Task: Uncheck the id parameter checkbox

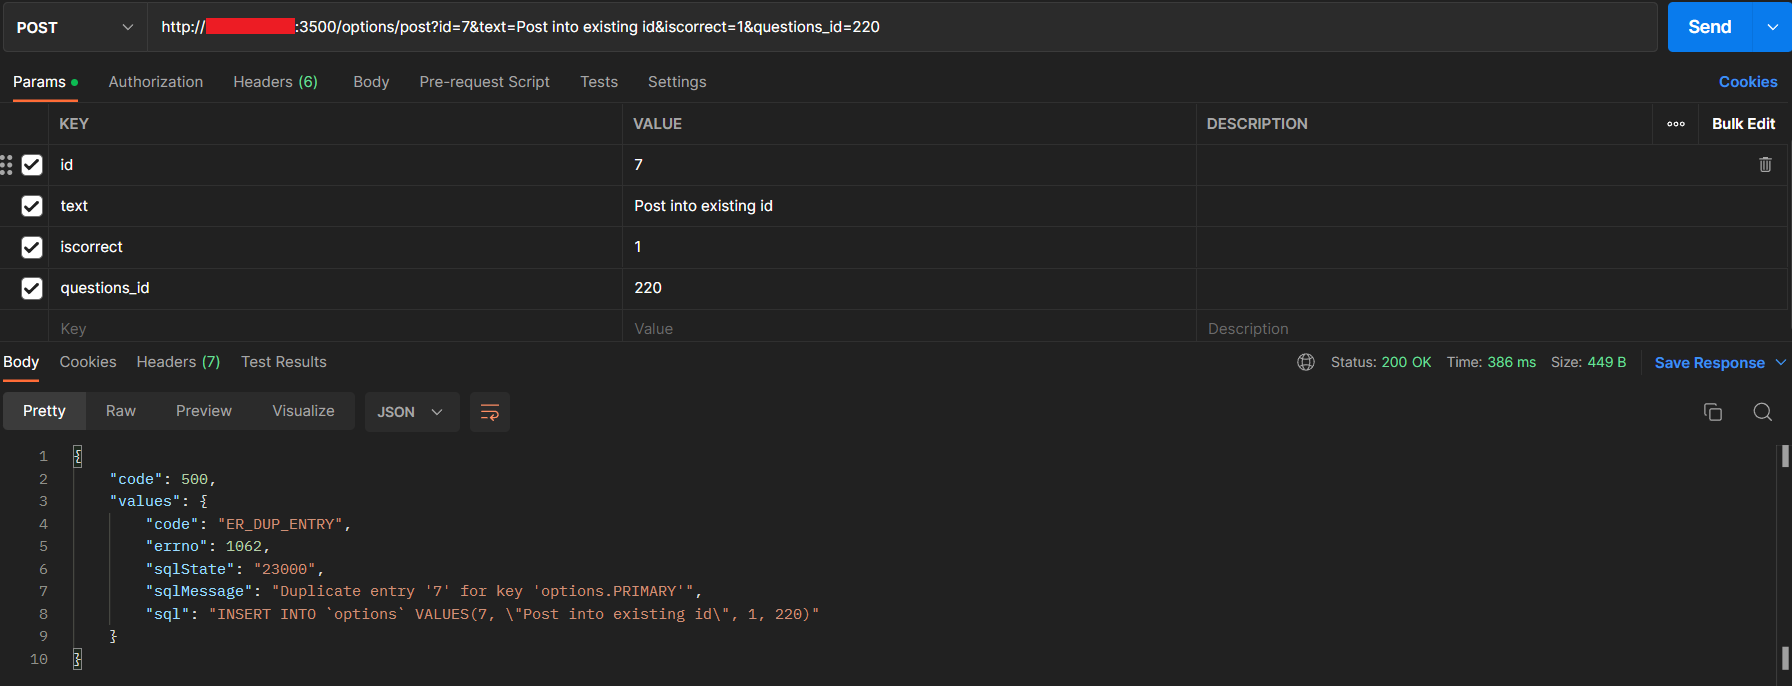Action: click(32, 165)
